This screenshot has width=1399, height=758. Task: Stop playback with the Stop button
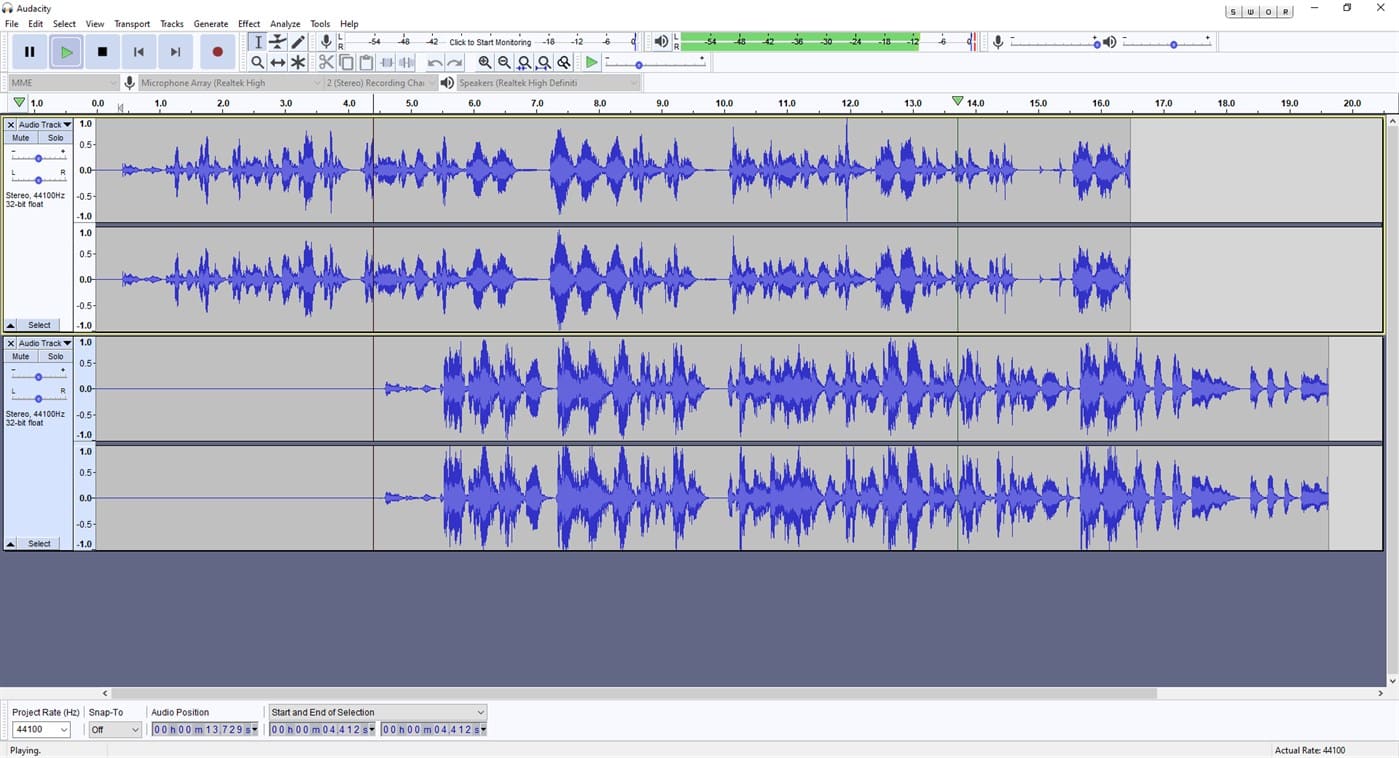pos(102,52)
